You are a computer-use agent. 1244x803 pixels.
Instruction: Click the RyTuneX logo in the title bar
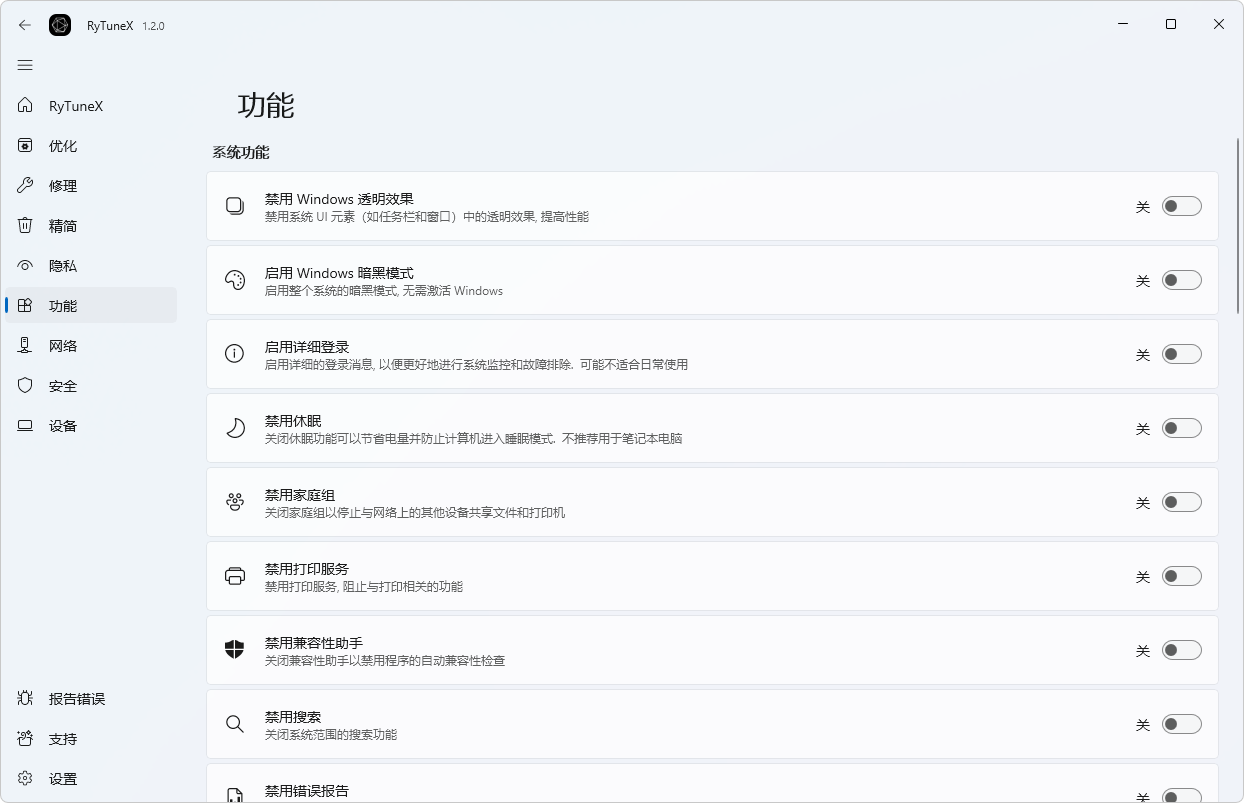click(x=60, y=24)
